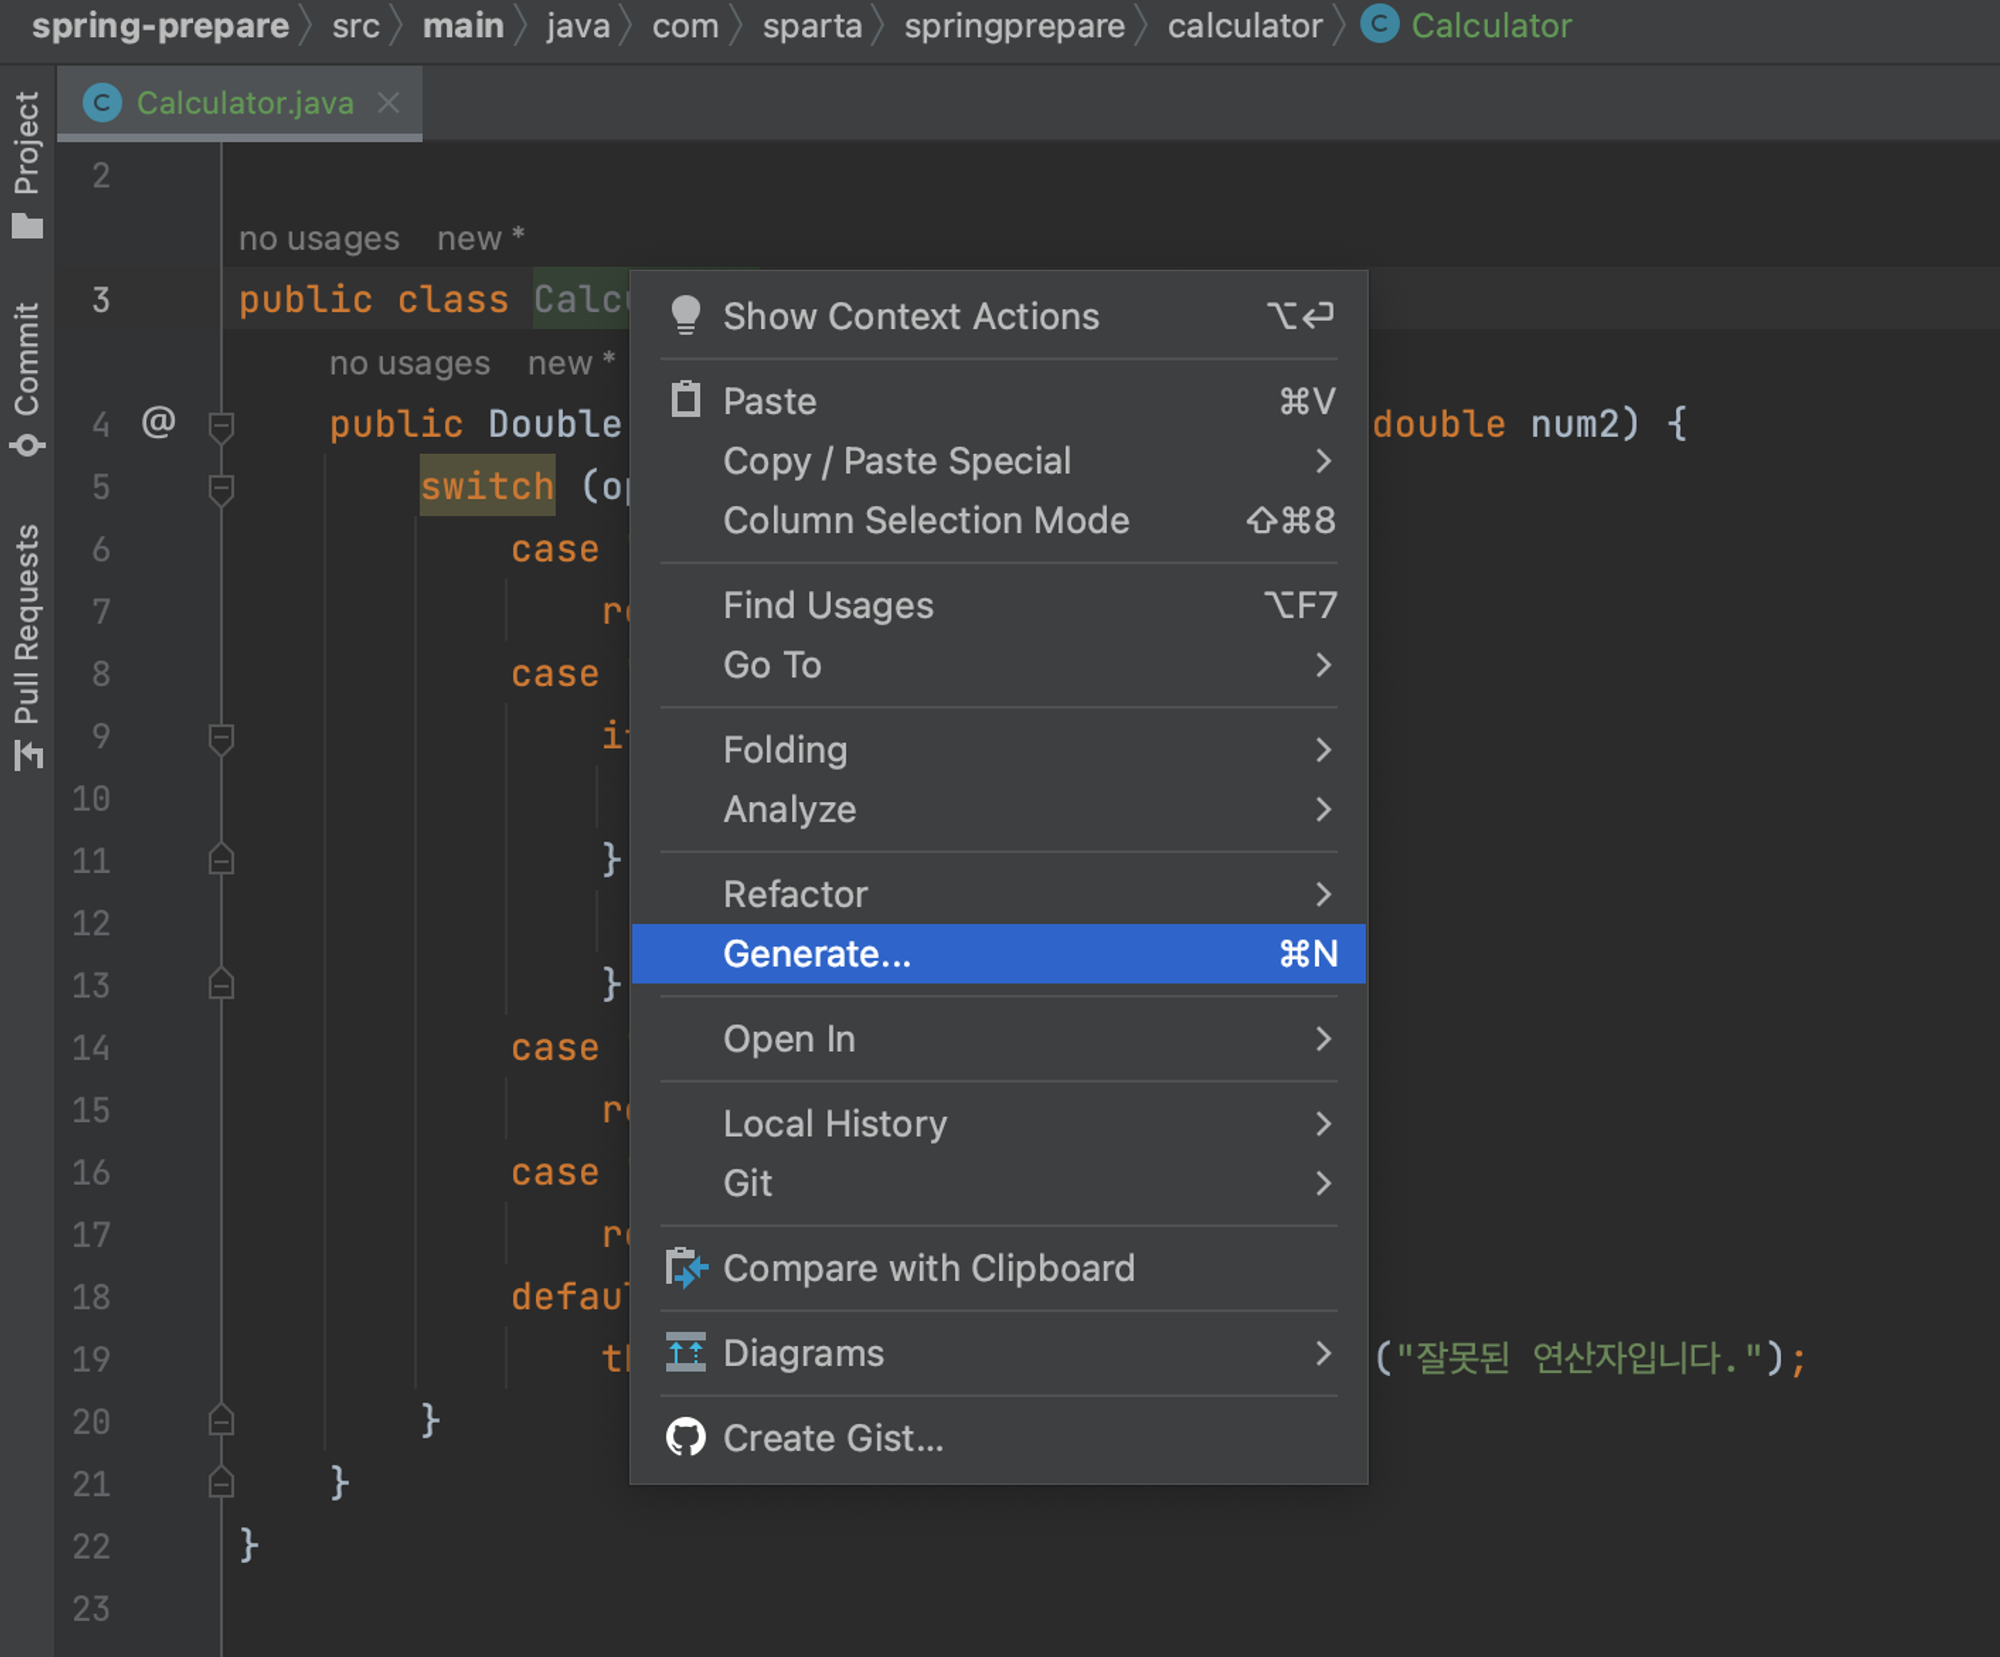Toggle fold marker on line 9
Viewport: 2000px width, 1657px height.
point(221,738)
